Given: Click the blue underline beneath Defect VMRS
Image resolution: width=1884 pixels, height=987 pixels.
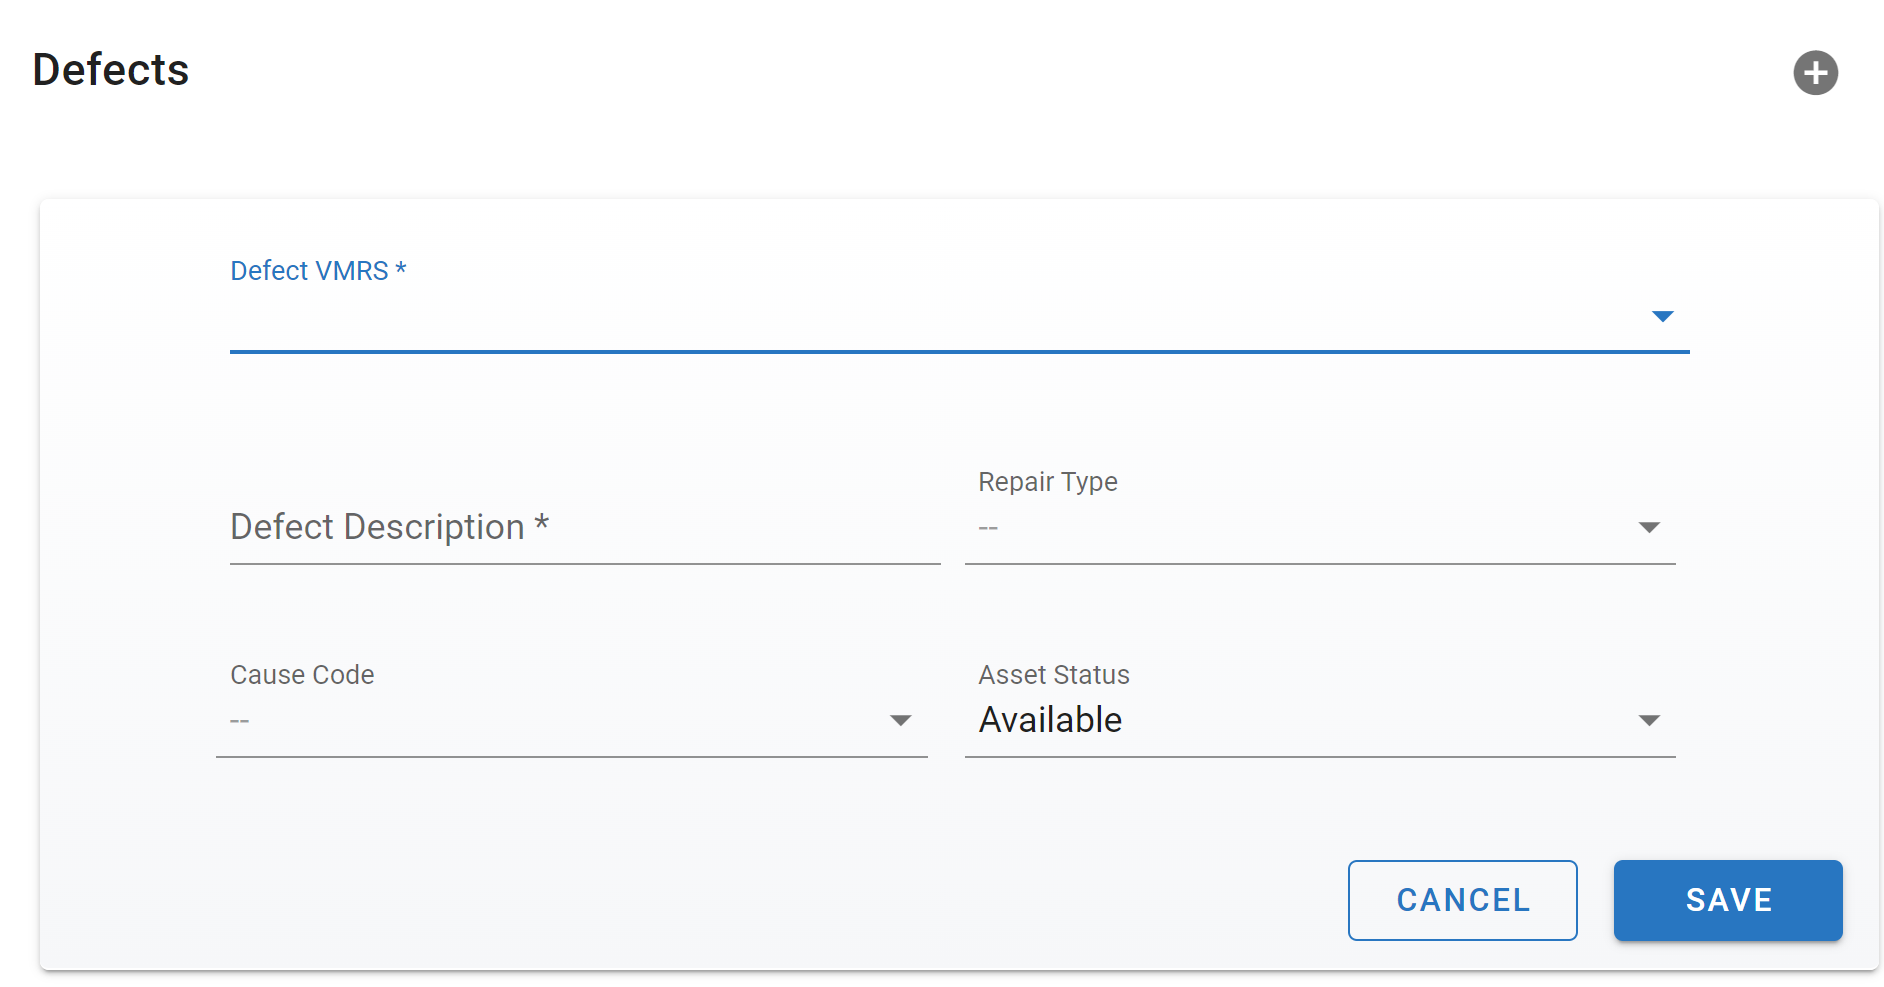Looking at the screenshot, I should tap(959, 352).
